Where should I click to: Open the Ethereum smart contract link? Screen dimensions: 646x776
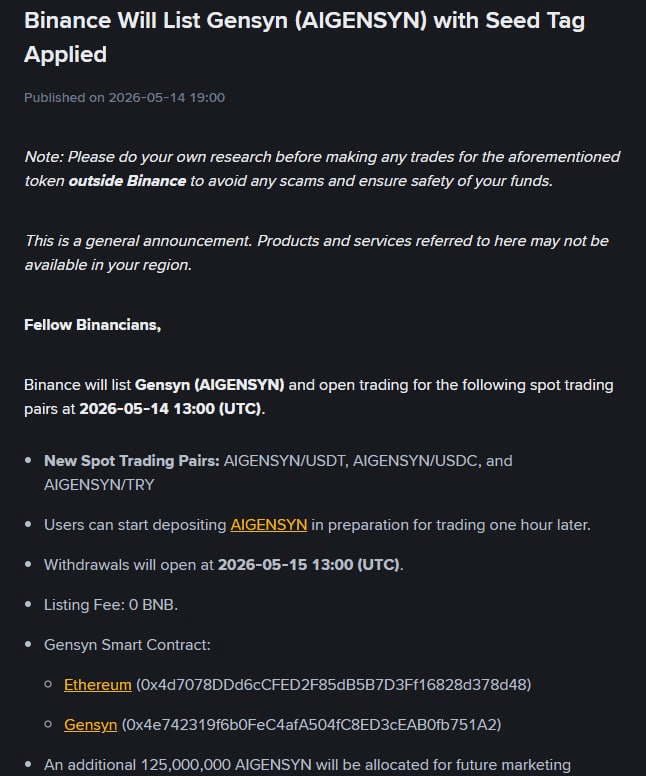98,685
